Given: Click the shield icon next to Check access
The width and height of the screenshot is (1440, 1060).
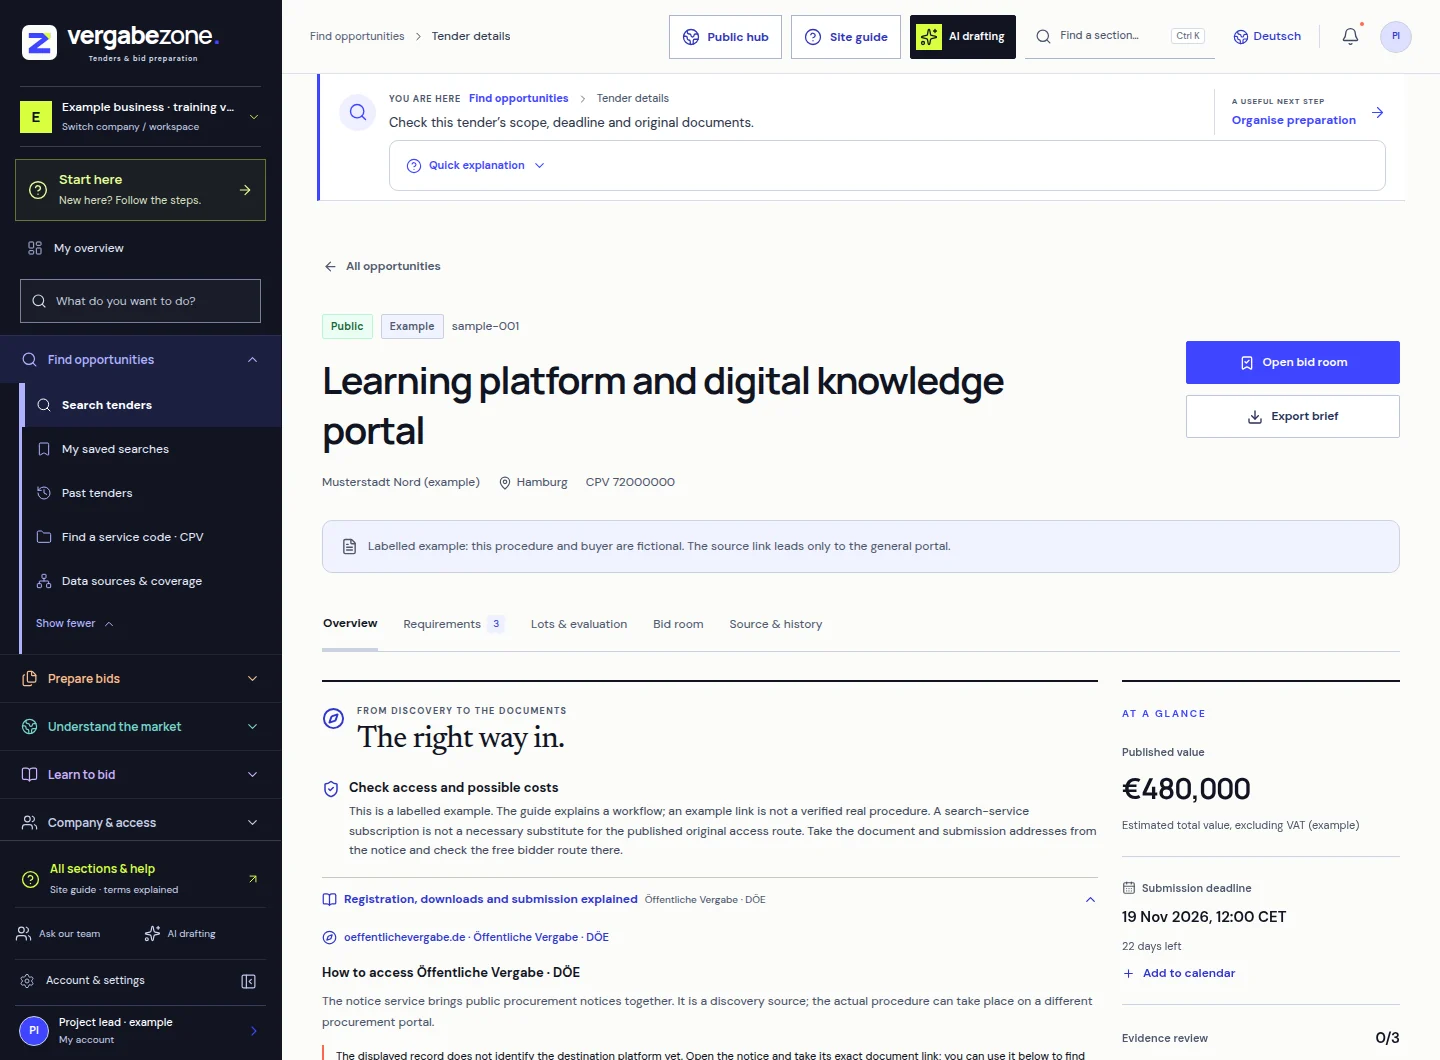Looking at the screenshot, I should click(331, 788).
